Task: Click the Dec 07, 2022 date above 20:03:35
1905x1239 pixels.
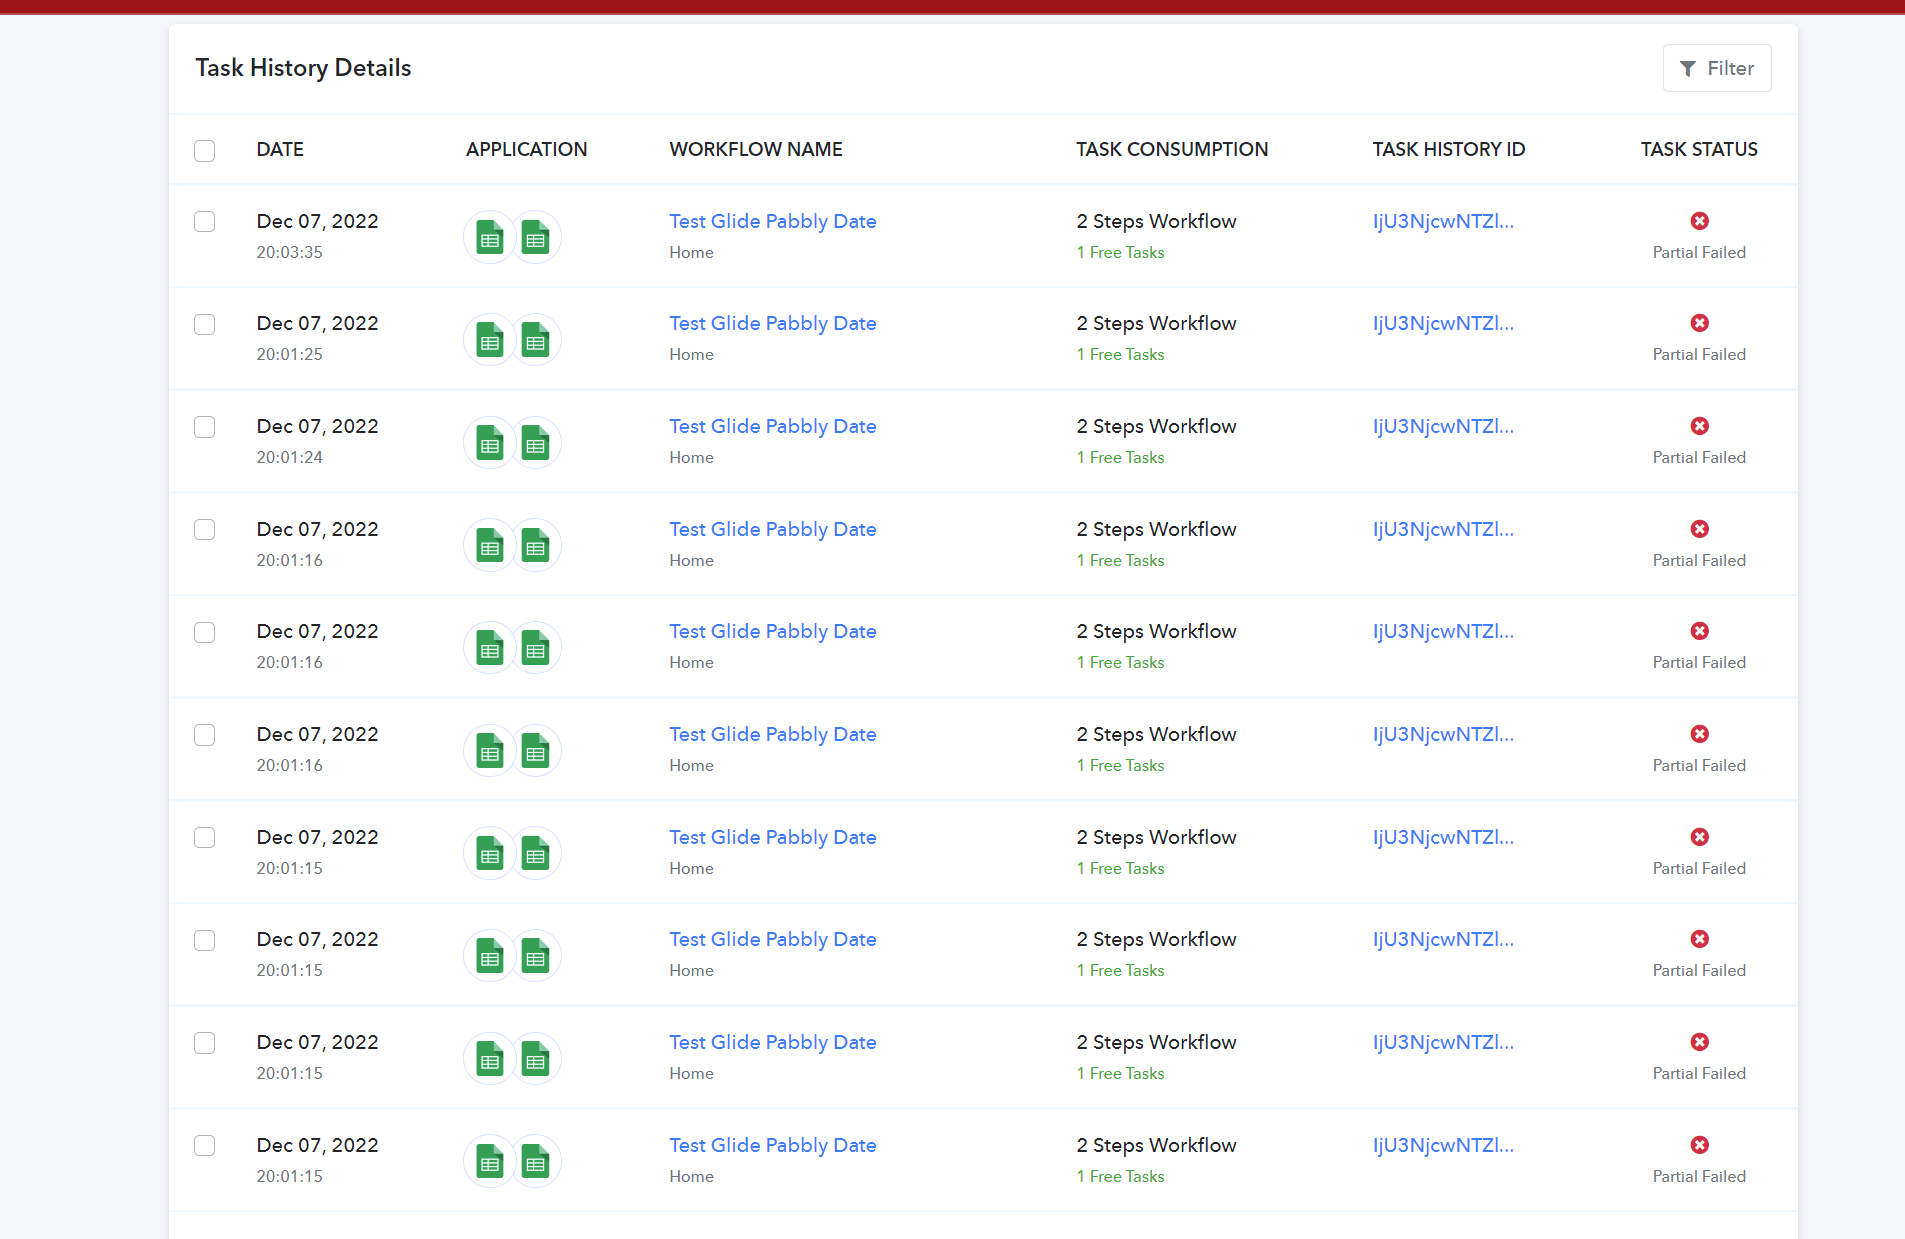Action: click(317, 221)
